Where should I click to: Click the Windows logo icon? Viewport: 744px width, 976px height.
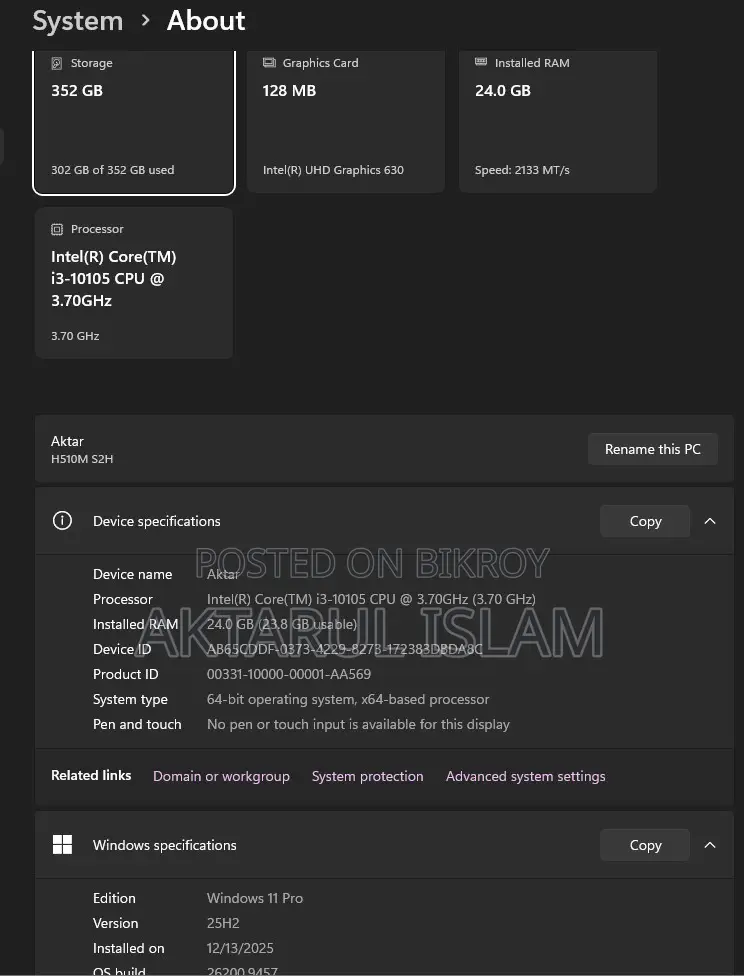[x=62, y=845]
